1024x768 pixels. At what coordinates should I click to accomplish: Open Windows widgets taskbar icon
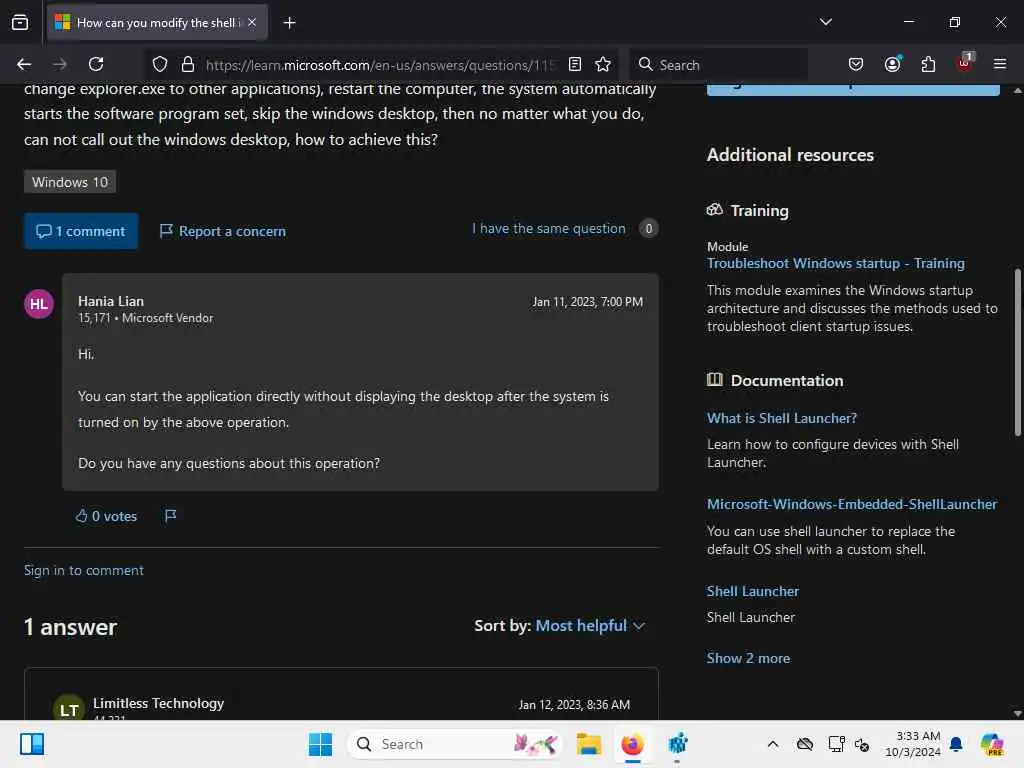(32, 744)
